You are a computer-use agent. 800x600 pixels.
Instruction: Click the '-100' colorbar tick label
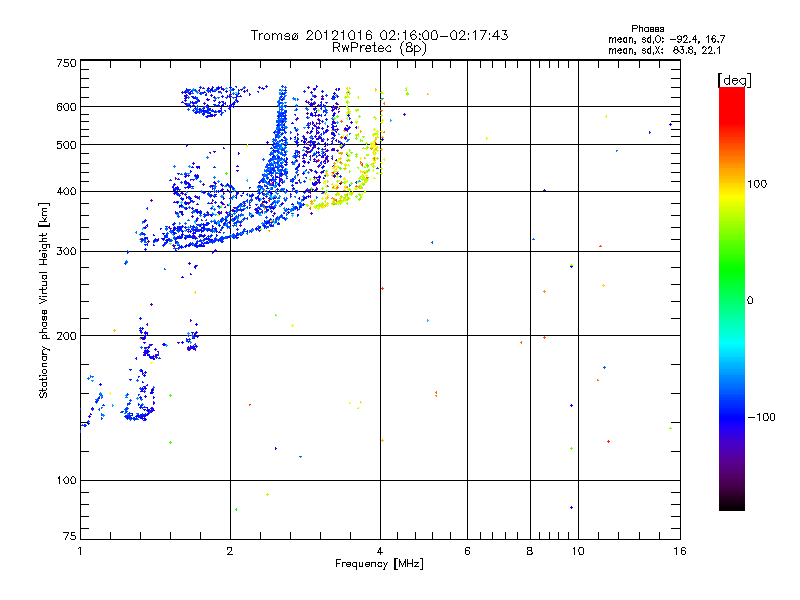[x=761, y=417]
